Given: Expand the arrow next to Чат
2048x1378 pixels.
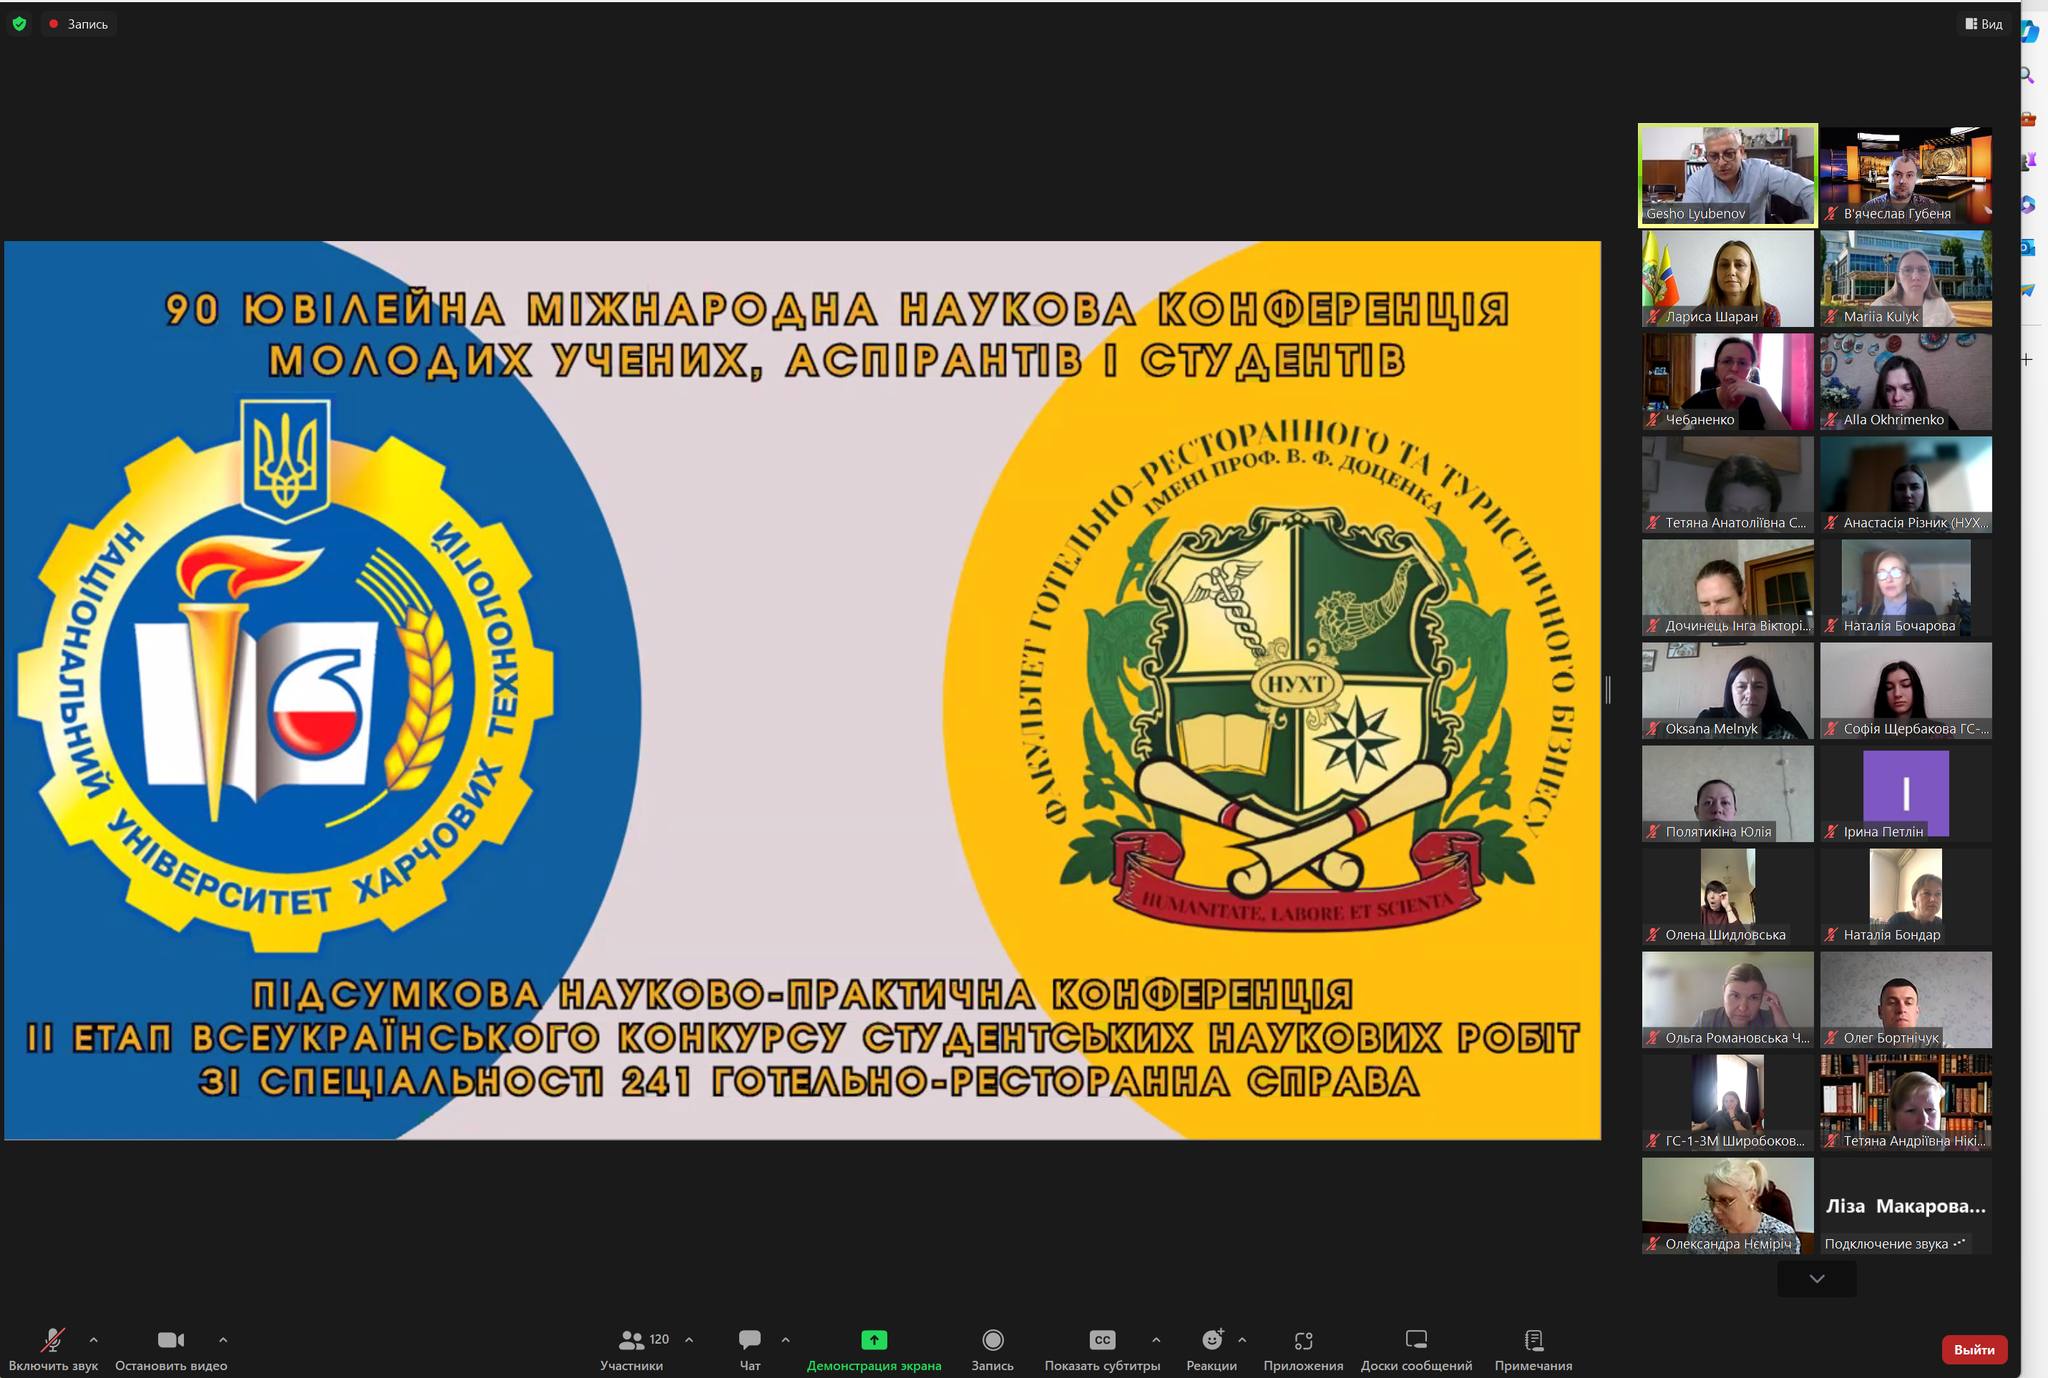Looking at the screenshot, I should click(x=785, y=1340).
